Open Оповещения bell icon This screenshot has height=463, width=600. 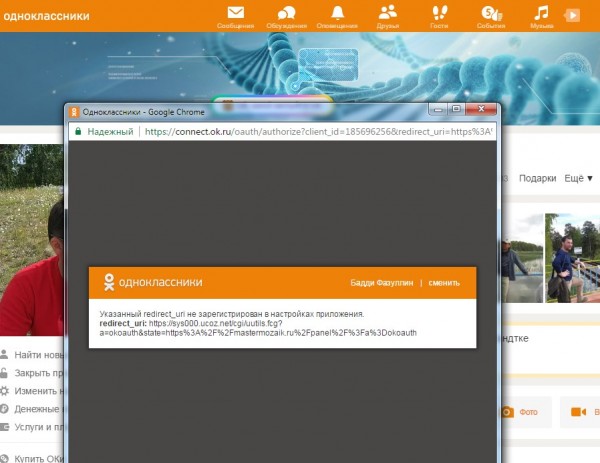coord(337,13)
